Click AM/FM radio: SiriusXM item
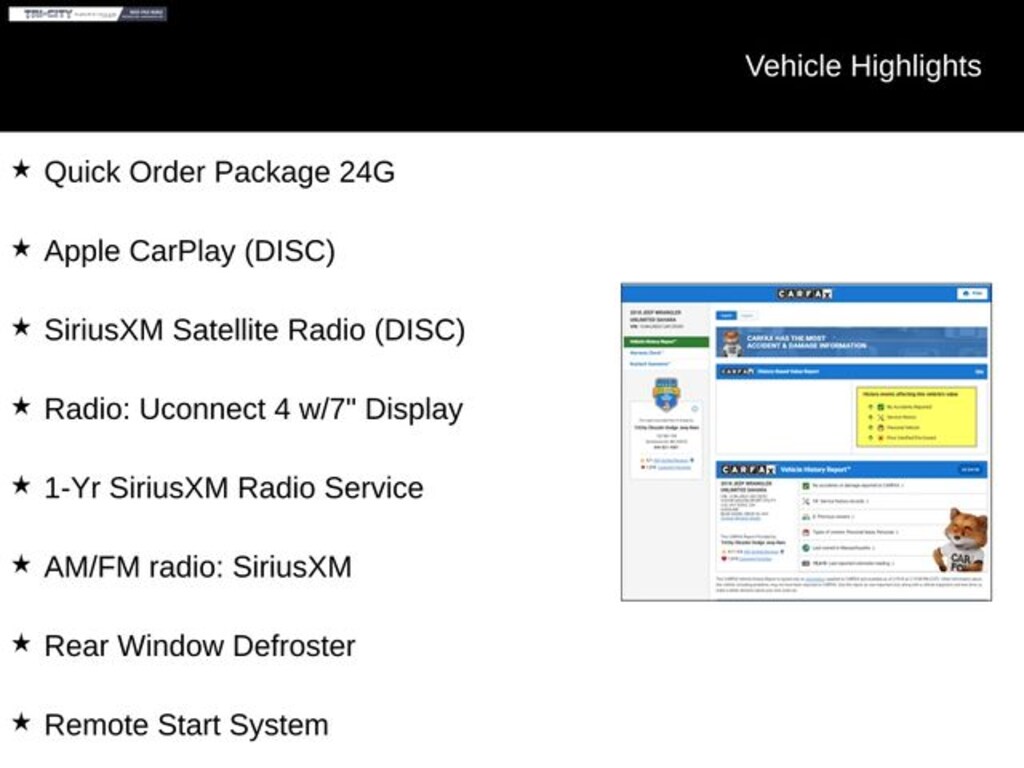Image resolution: width=1024 pixels, height=768 pixels. [197, 567]
